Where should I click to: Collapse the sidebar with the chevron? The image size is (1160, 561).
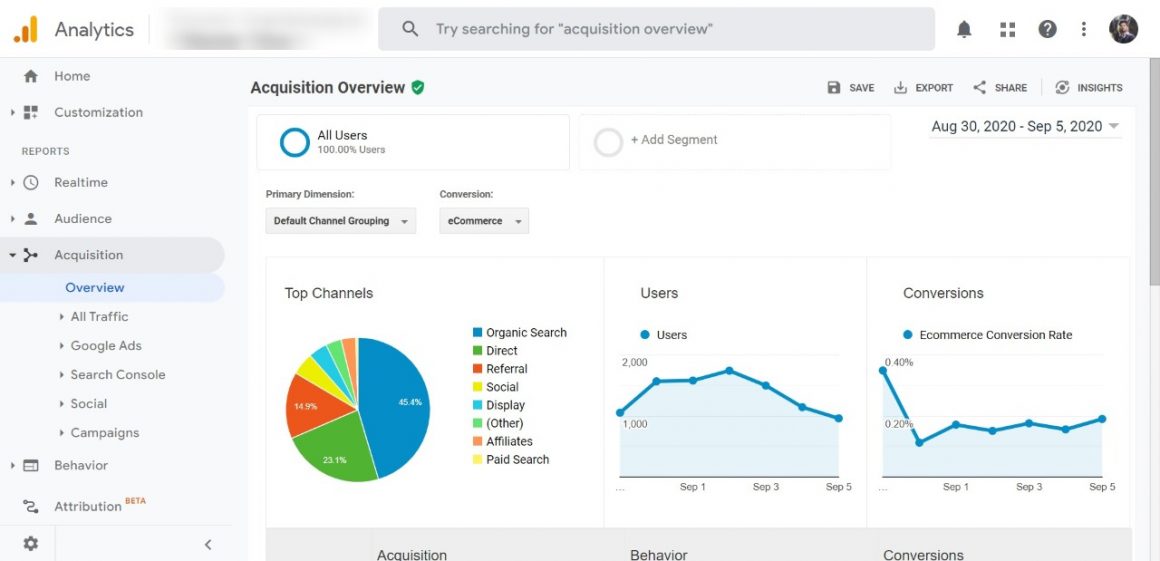click(x=208, y=545)
